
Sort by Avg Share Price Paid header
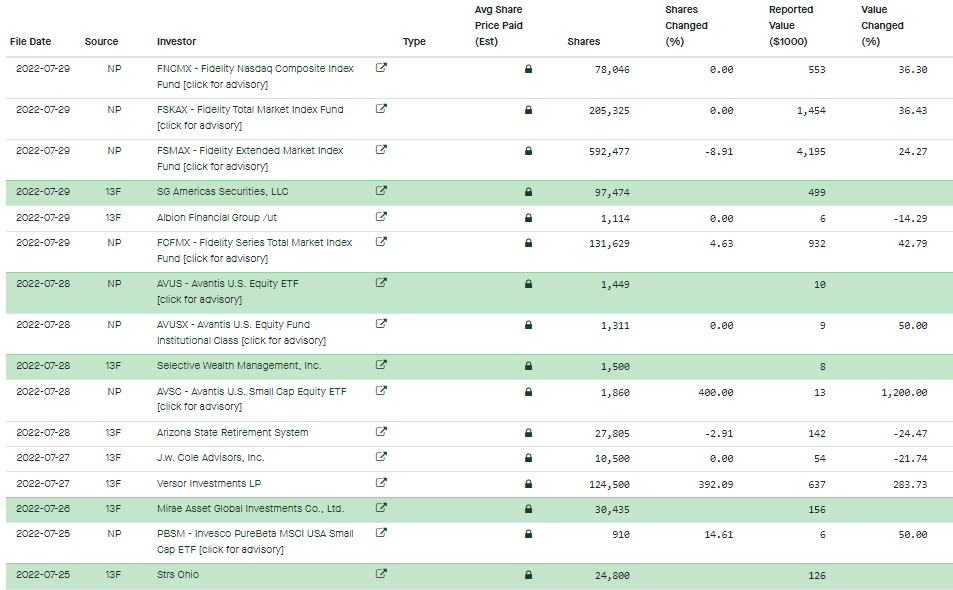(498, 26)
